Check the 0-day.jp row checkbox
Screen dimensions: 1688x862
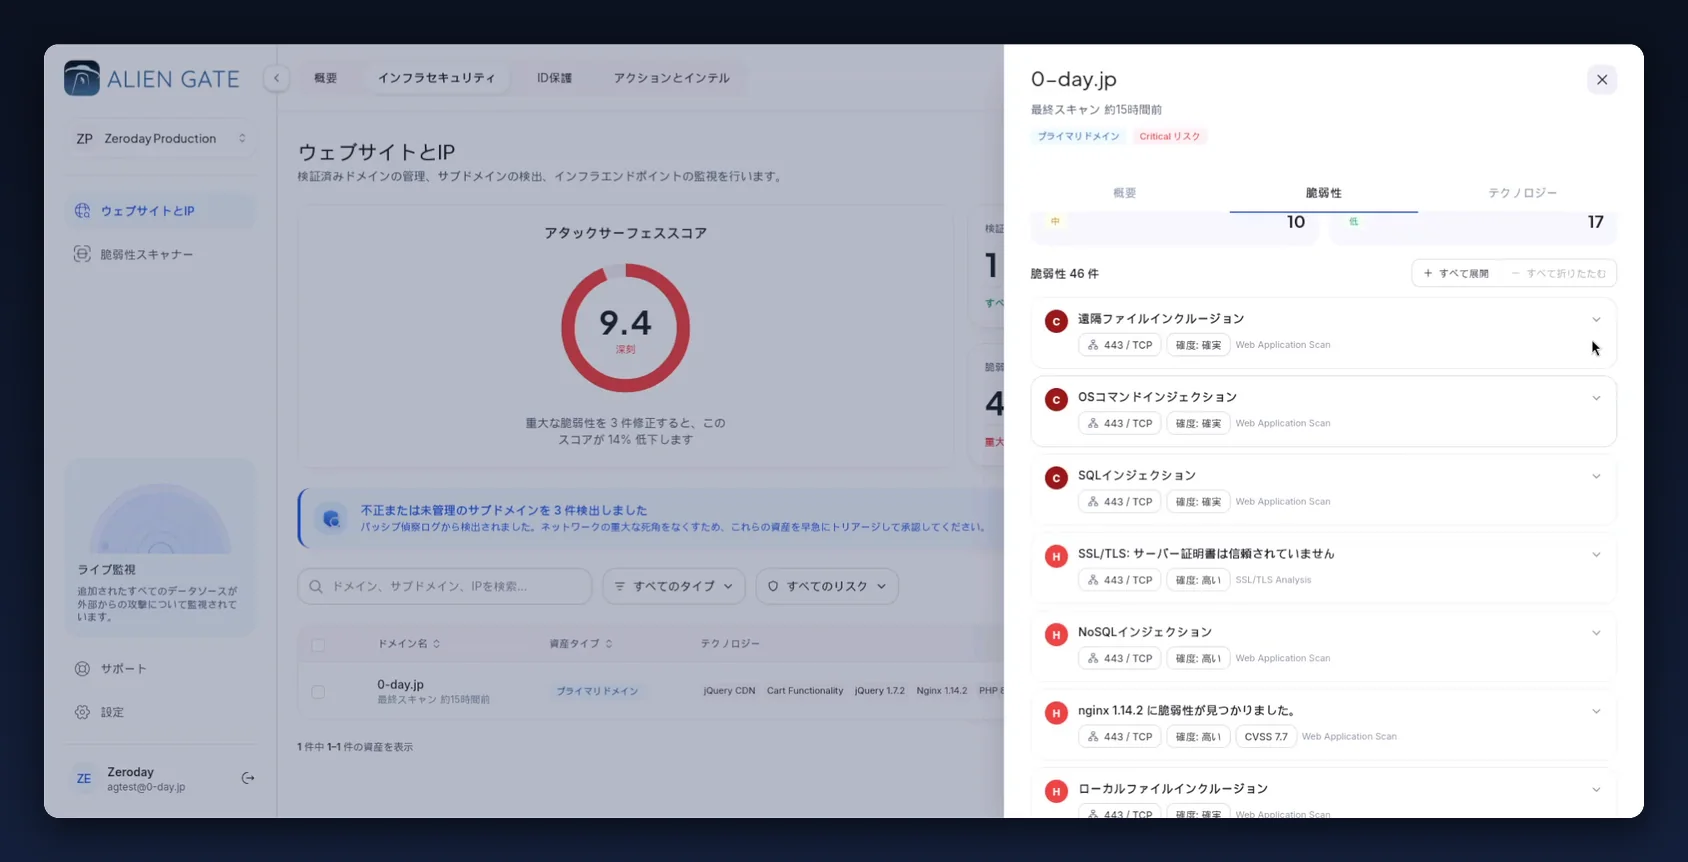tap(318, 691)
